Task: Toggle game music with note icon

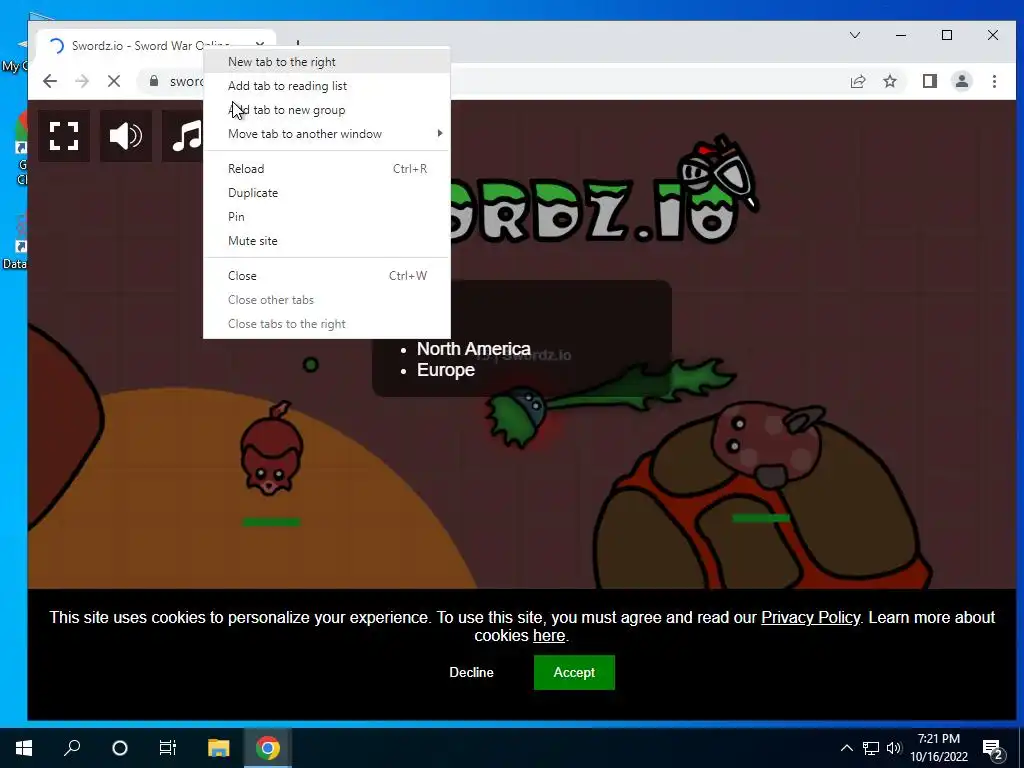Action: [185, 136]
